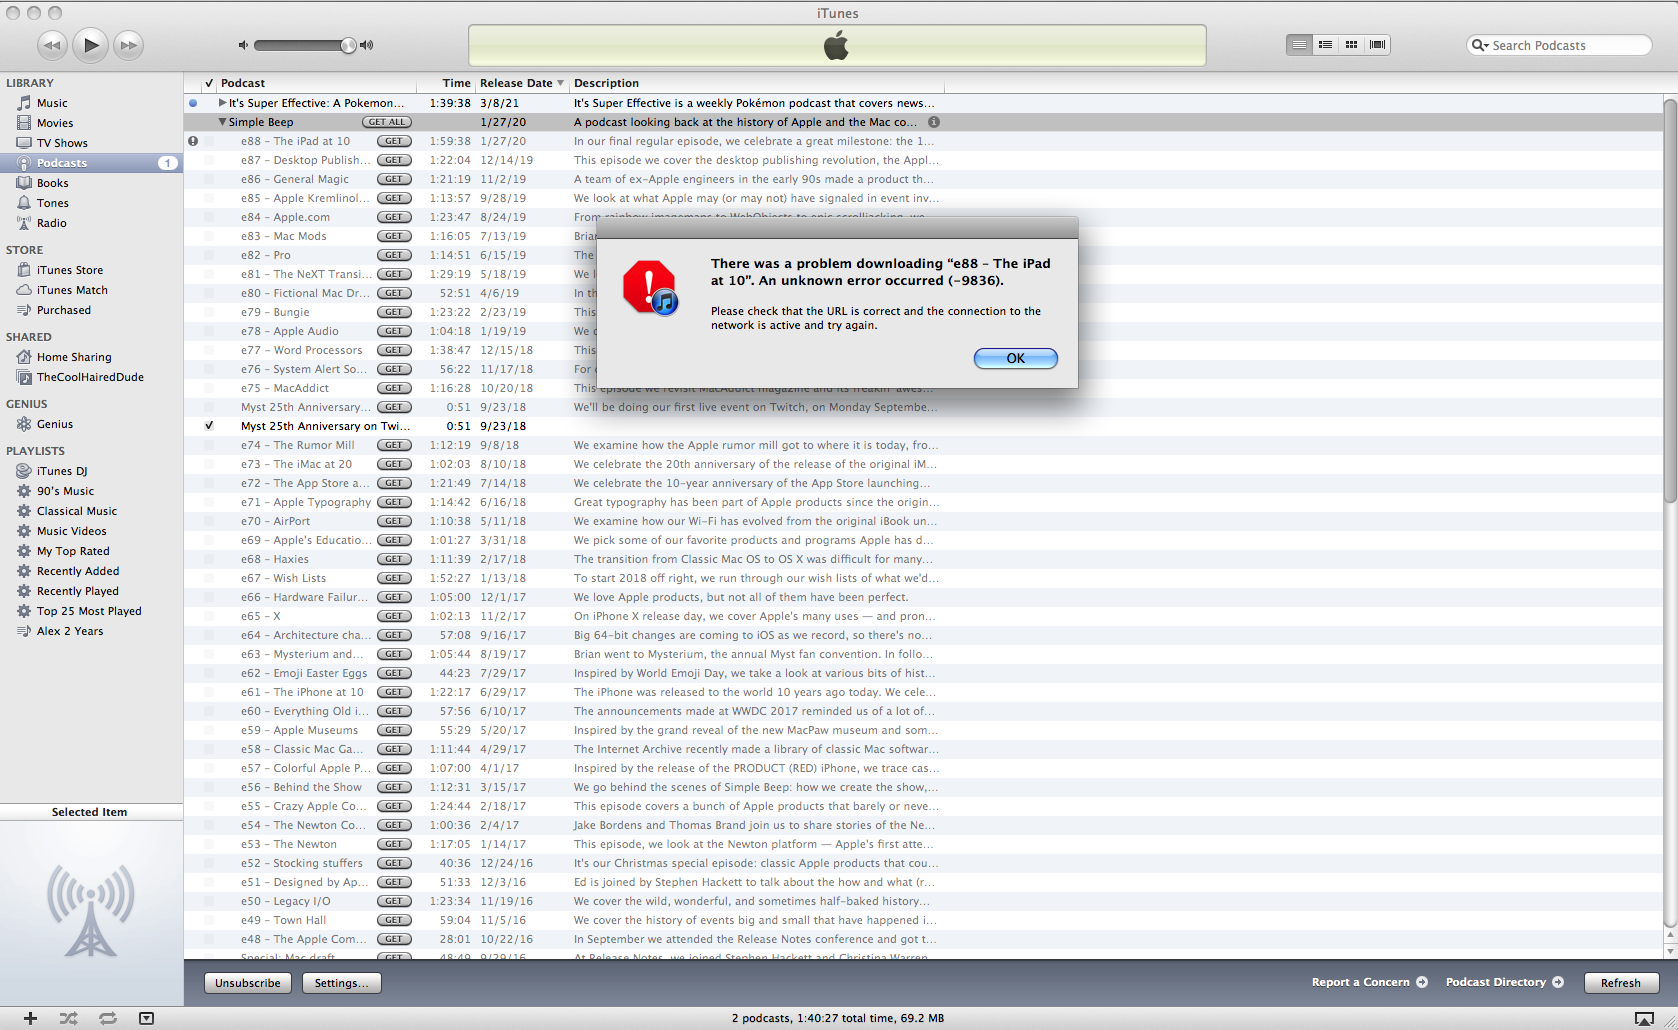Switch to the plain list view

pos(1299,45)
